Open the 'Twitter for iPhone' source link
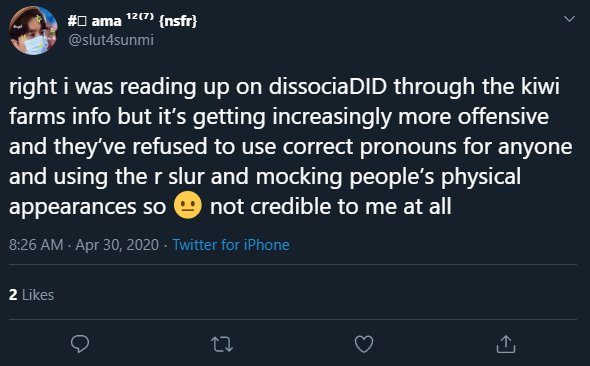This screenshot has width=590, height=366. click(x=231, y=245)
